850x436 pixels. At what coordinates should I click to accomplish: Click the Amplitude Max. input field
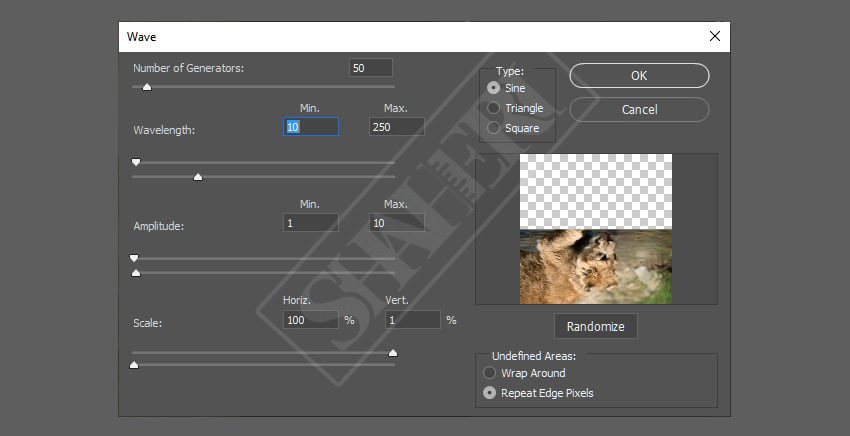pos(396,223)
